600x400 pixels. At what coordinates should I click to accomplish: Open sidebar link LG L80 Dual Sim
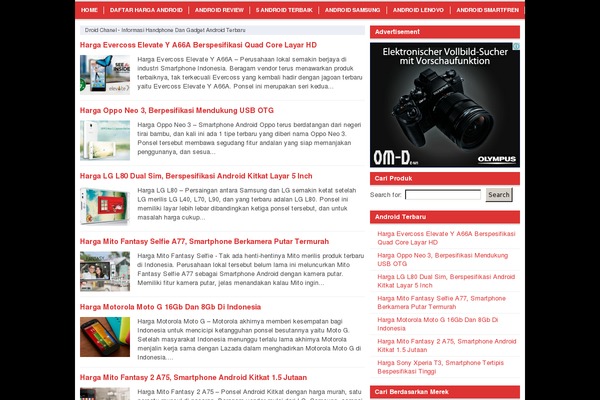(446, 281)
